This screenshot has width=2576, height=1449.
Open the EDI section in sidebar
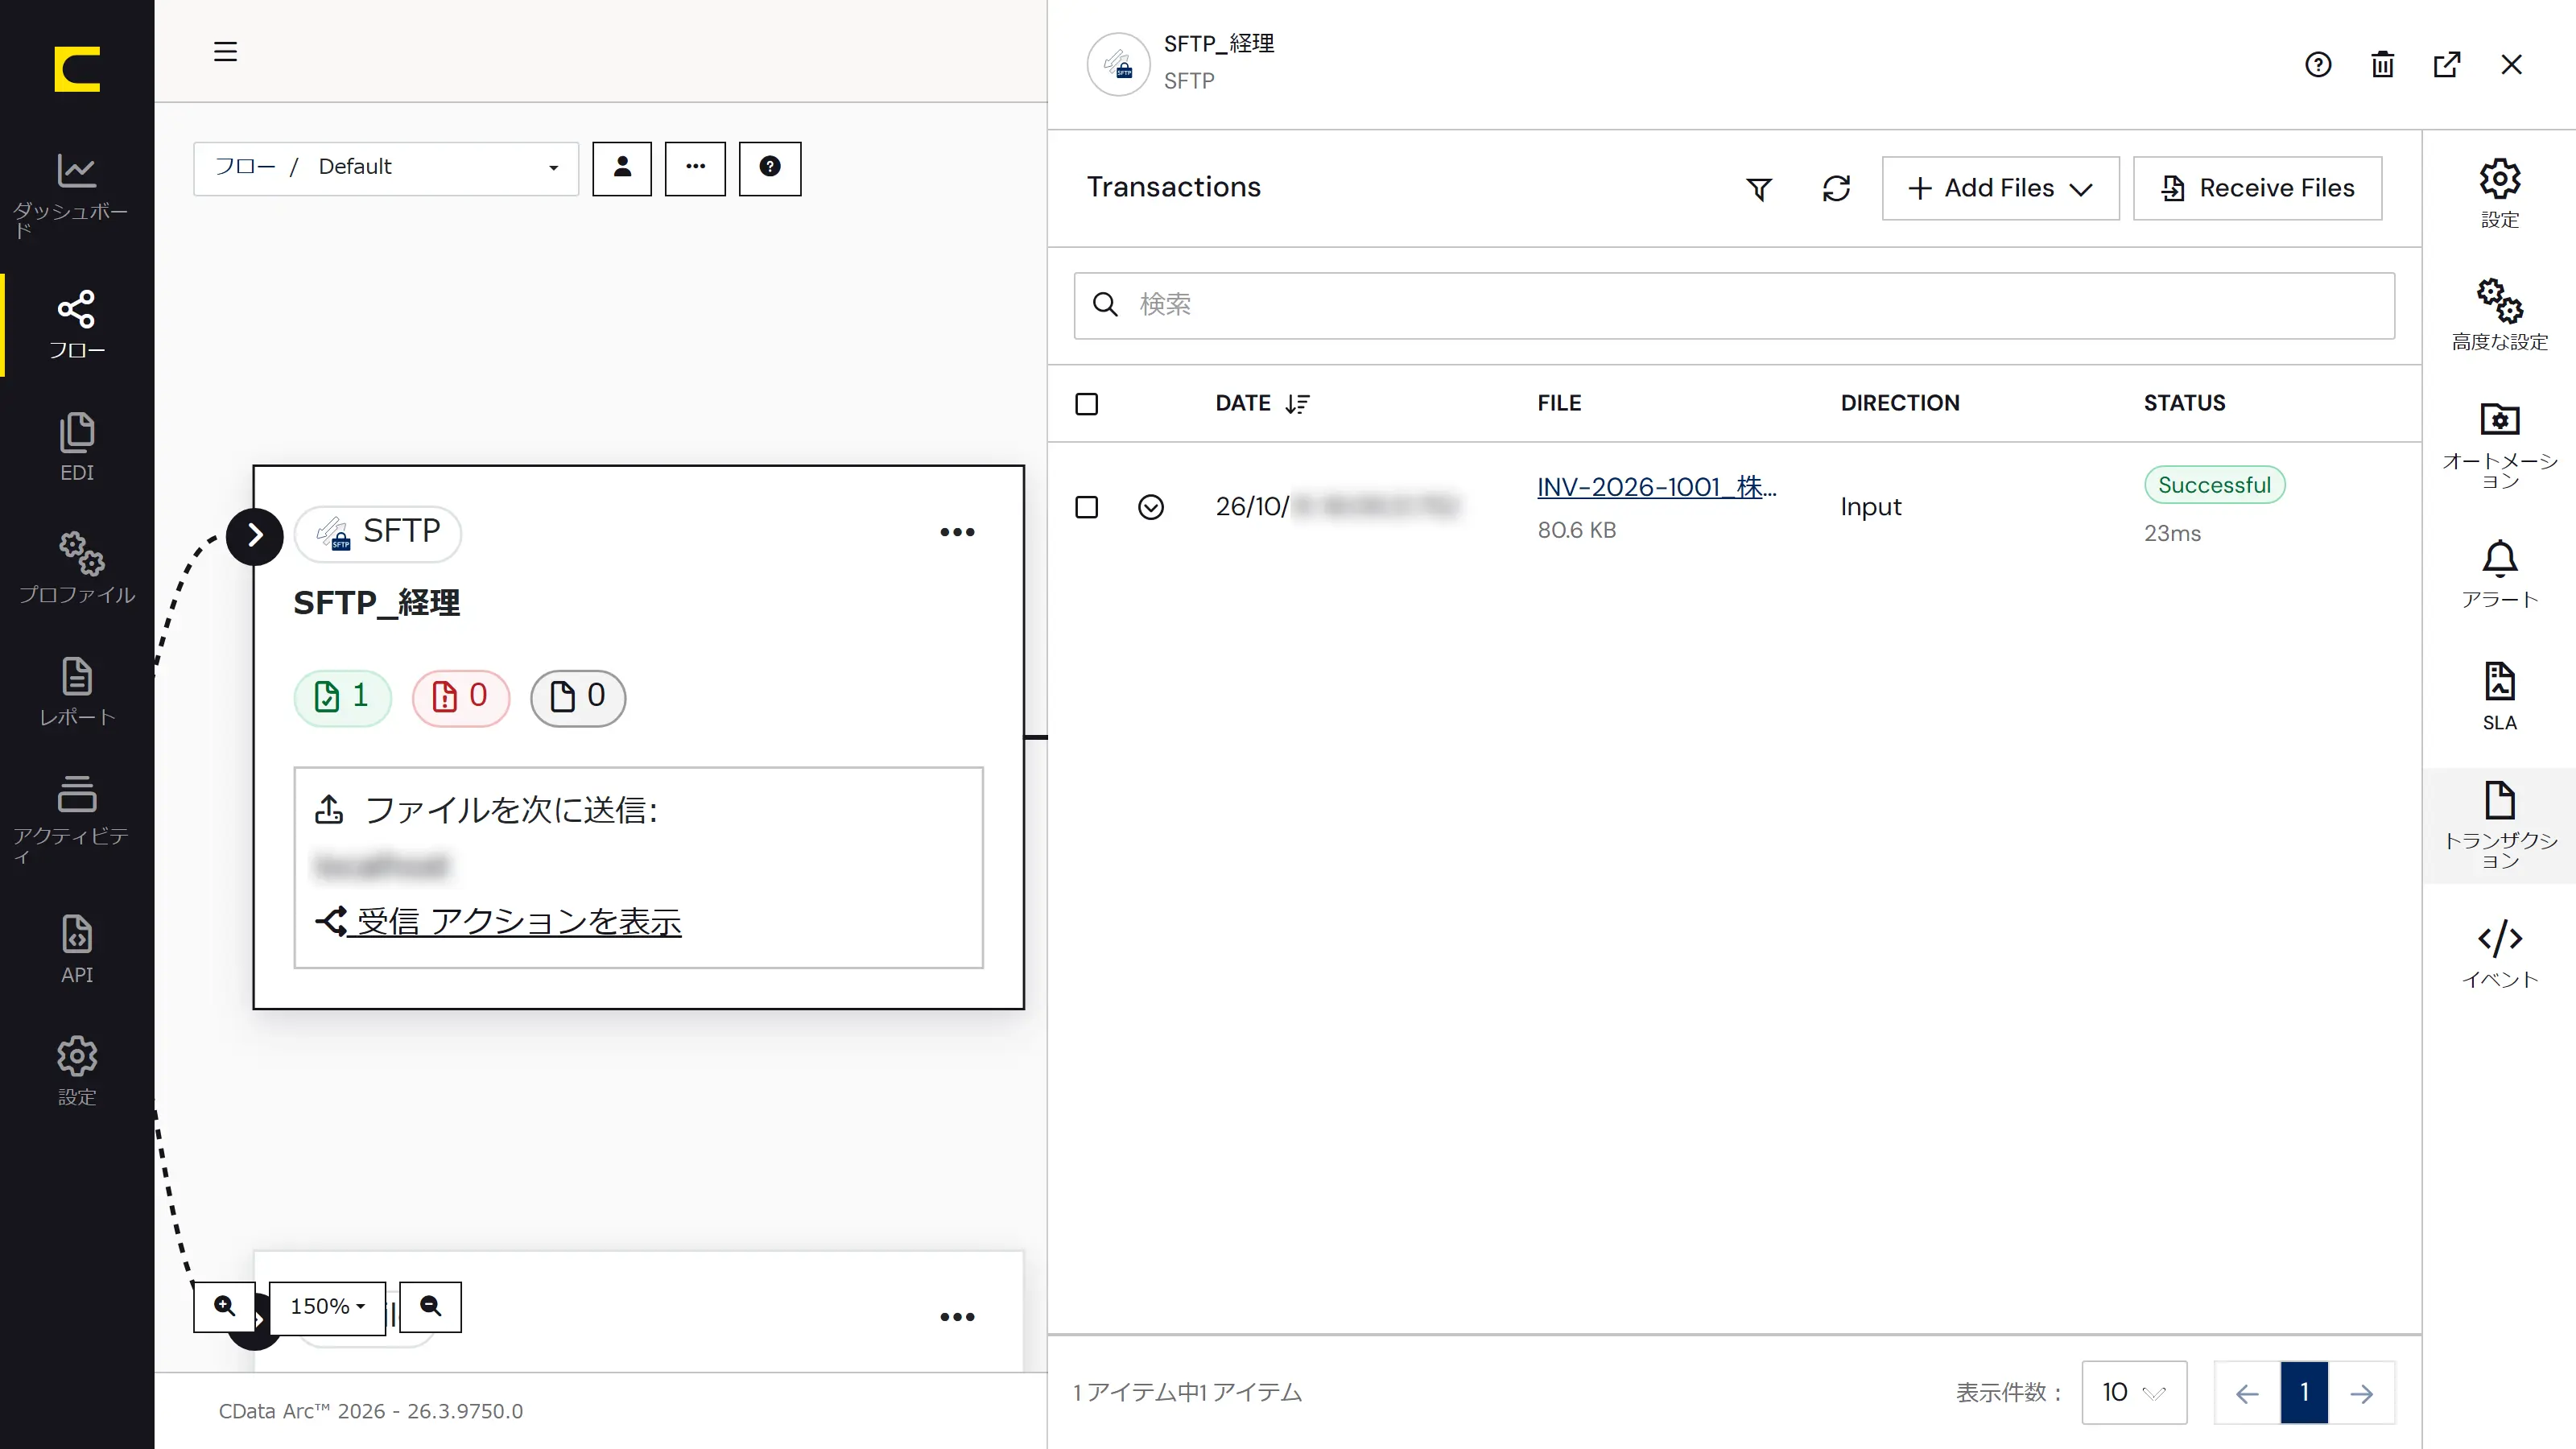point(76,447)
